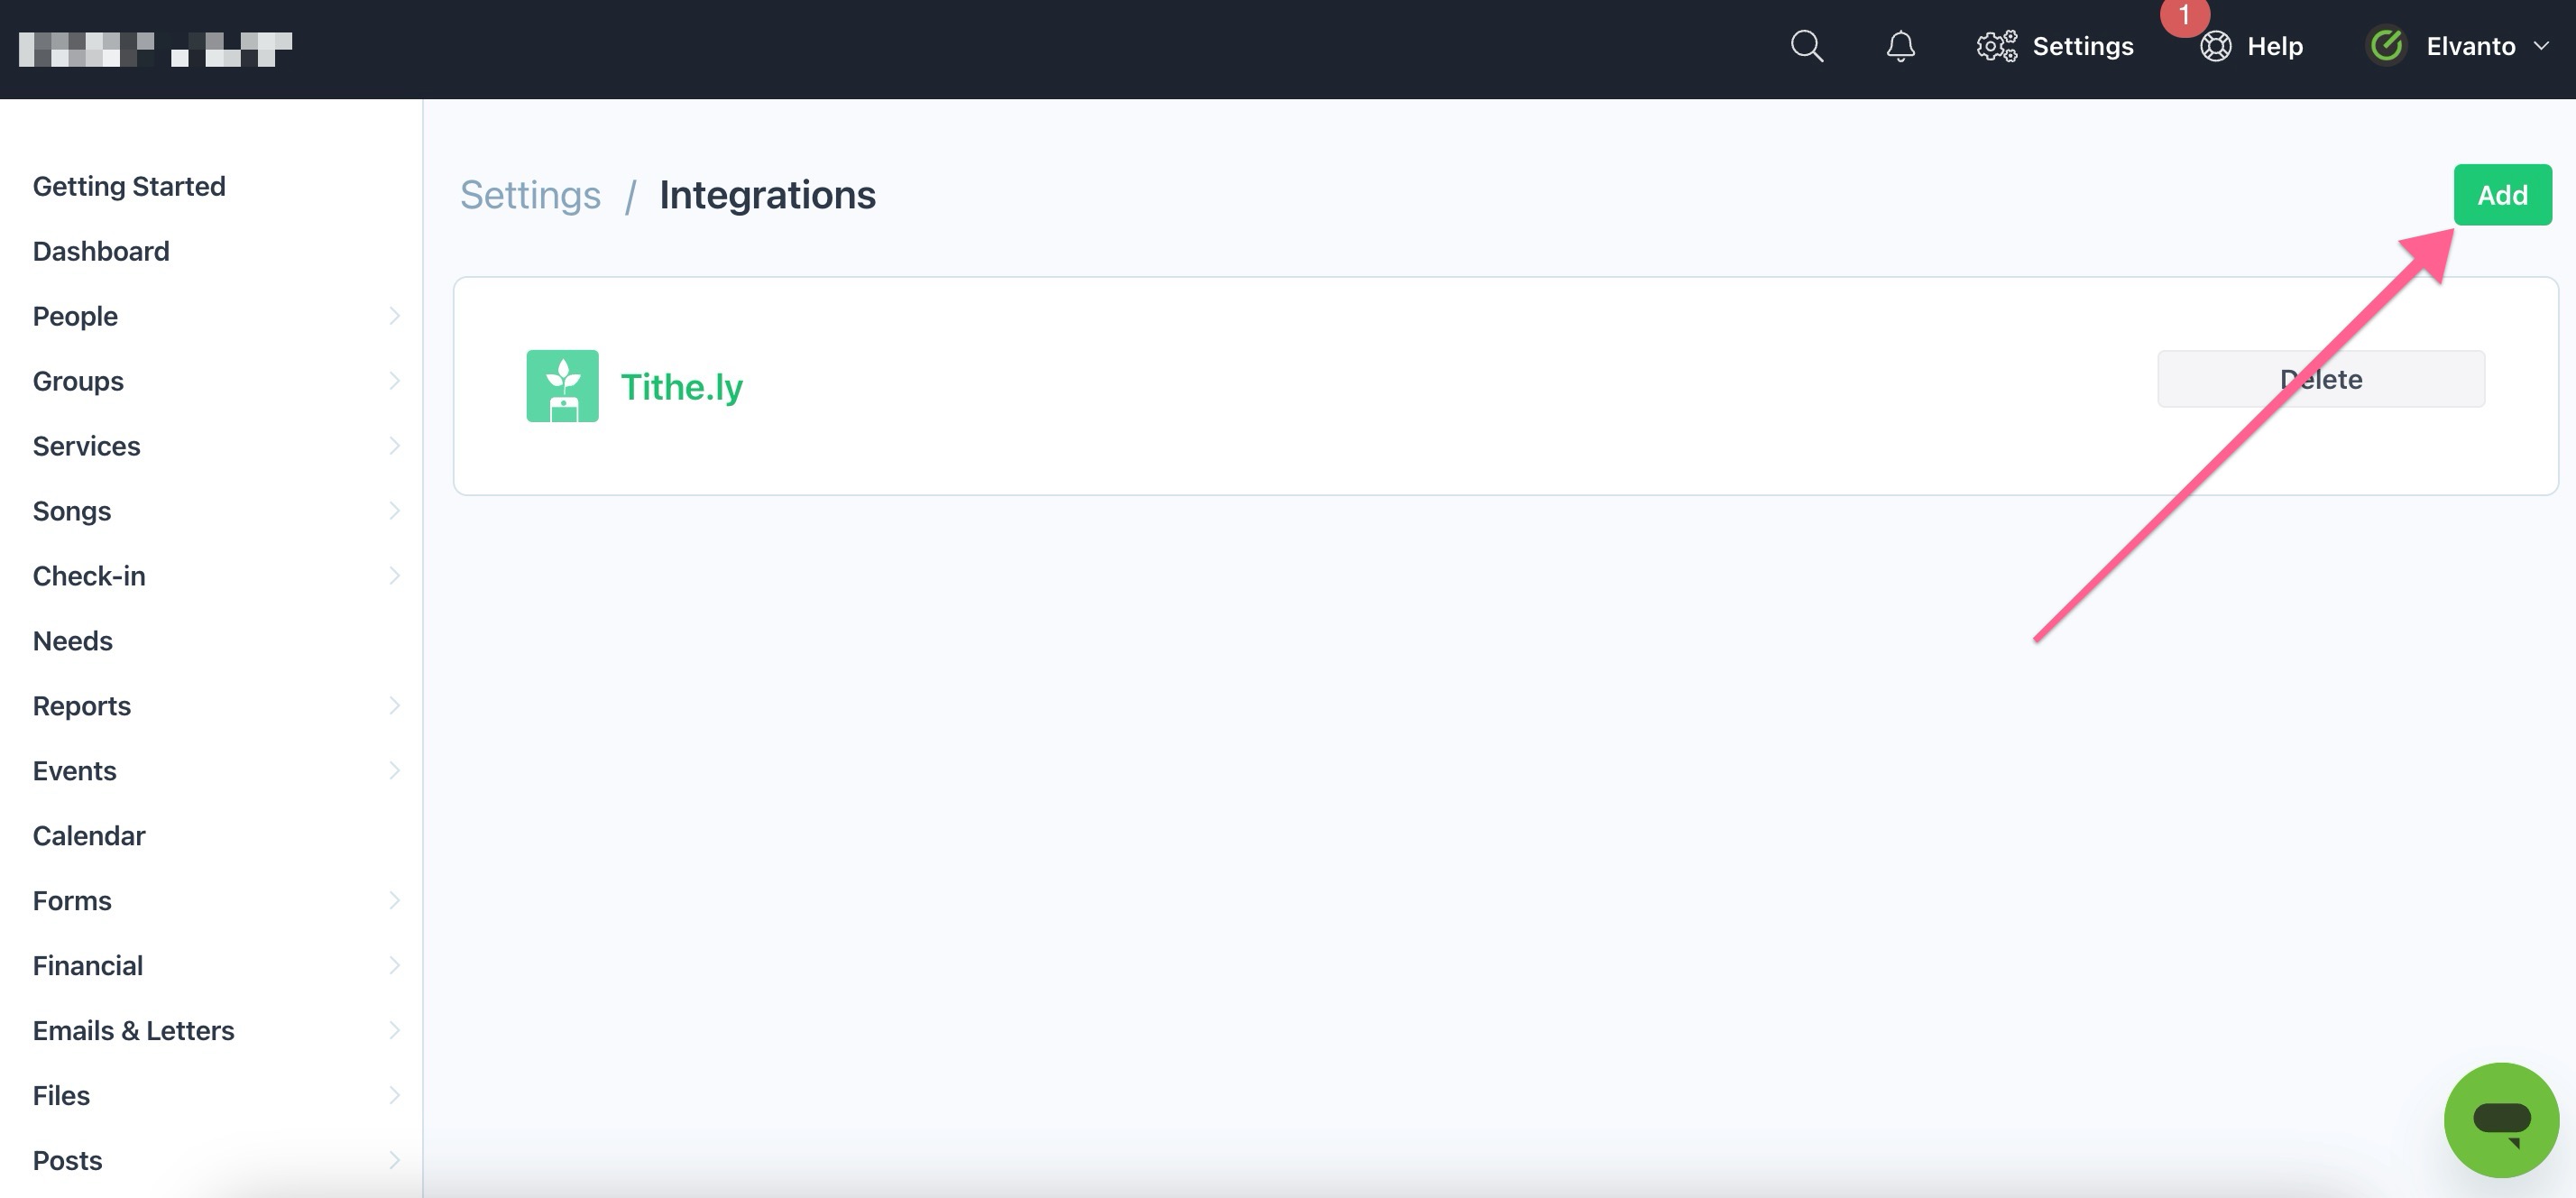This screenshot has width=2576, height=1198.
Task: Click the red notification badge above Help
Action: point(2185,16)
